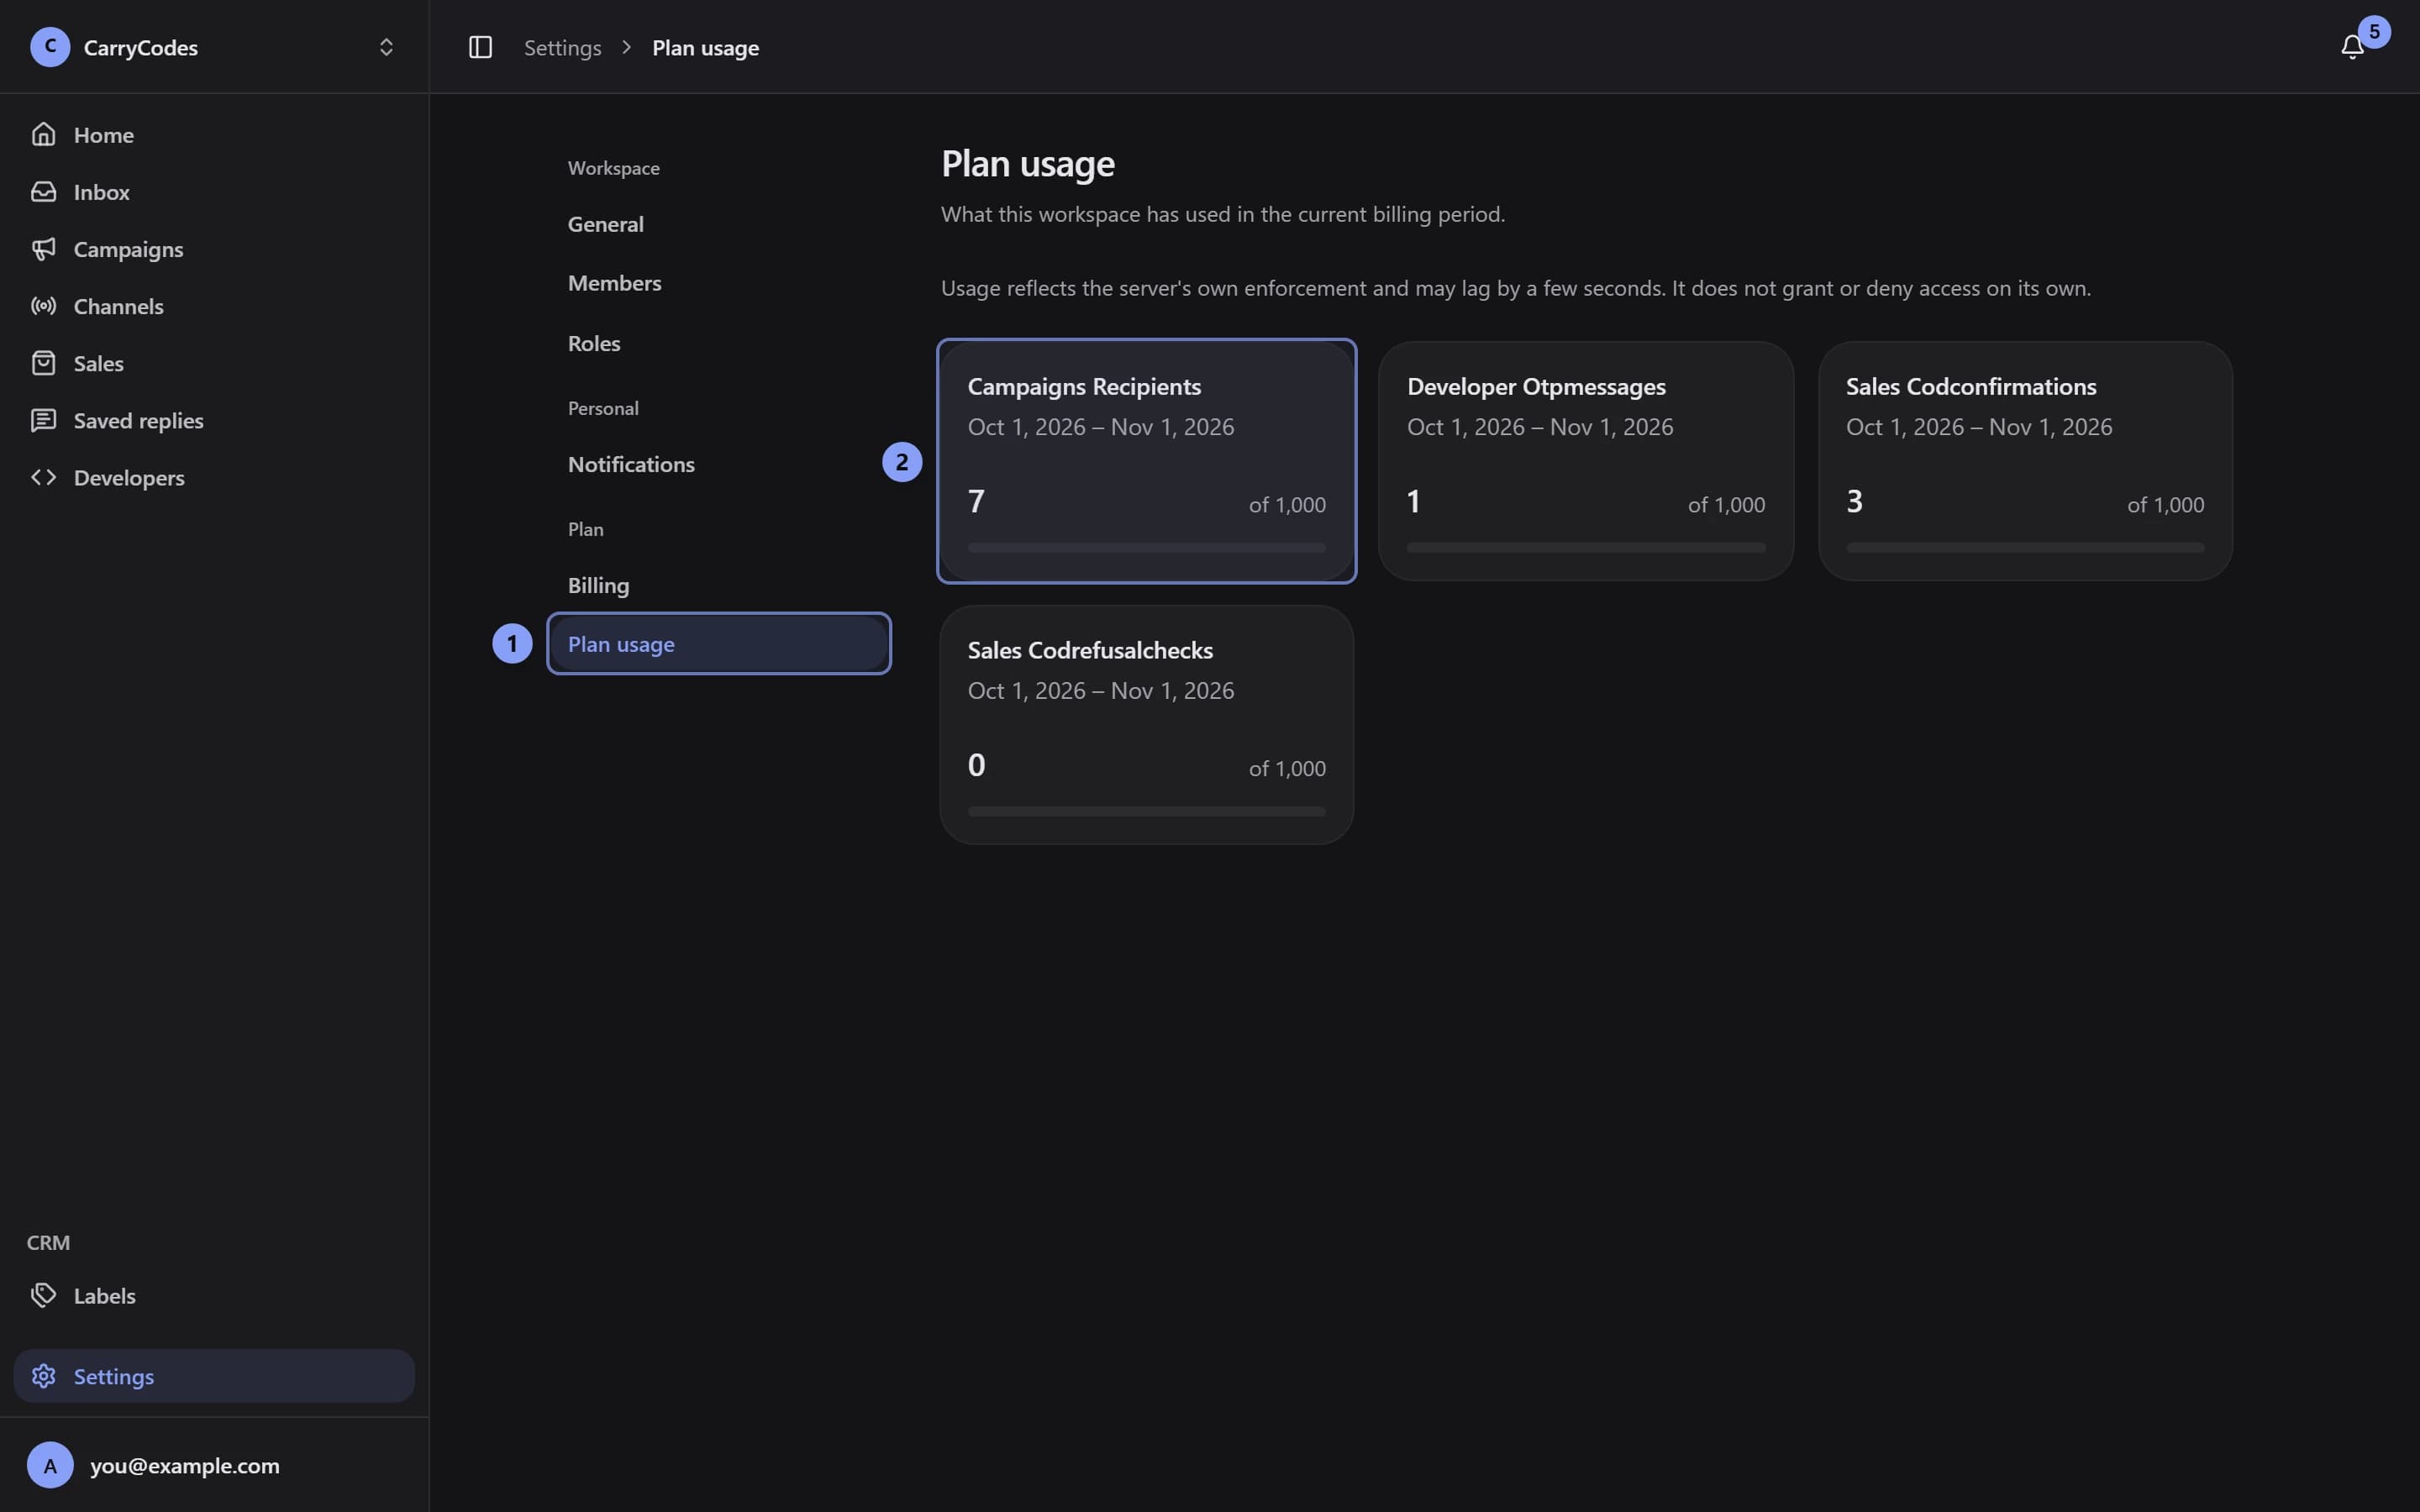Viewport: 2420px width, 1512px height.
Task: Click the CarryCodes workspace avatar
Action: tap(50, 47)
